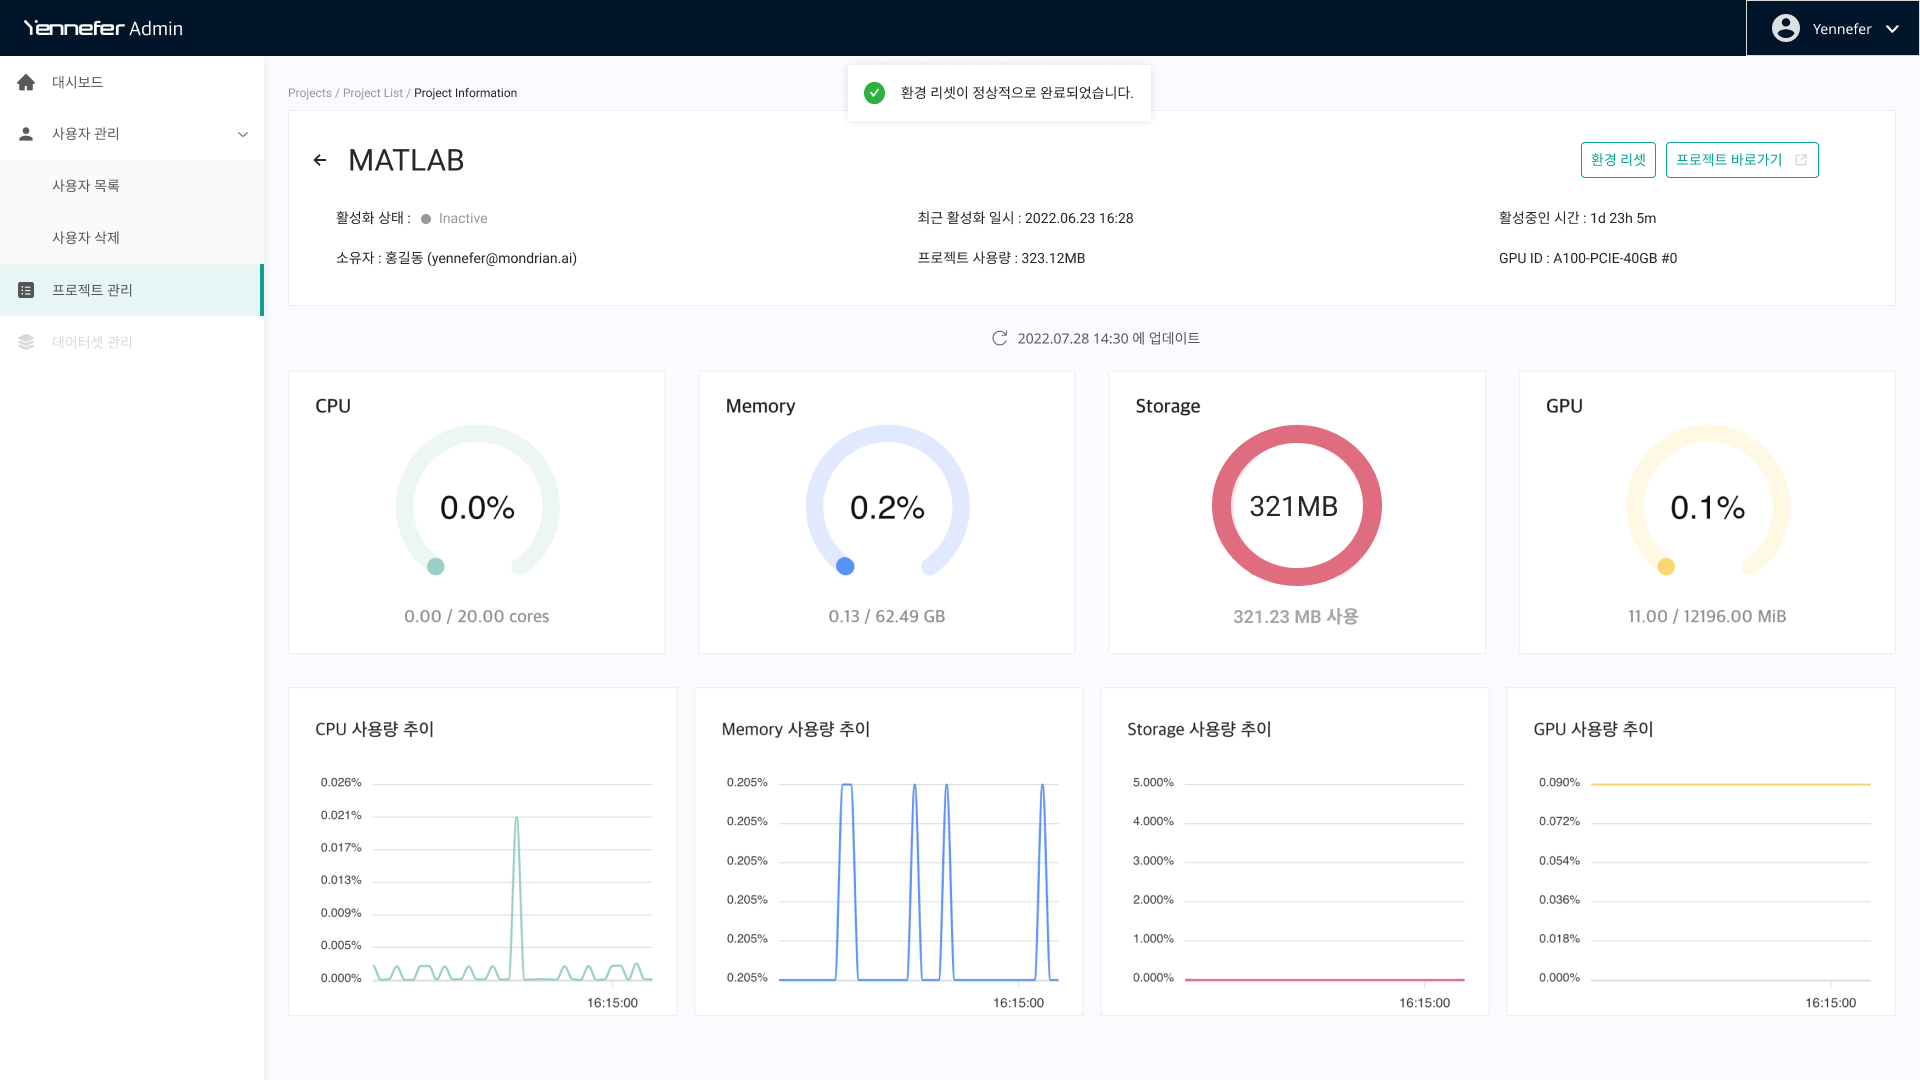The image size is (1920, 1080).
Task: Open 사용자 삭제 submenu item
Action: click(86, 238)
